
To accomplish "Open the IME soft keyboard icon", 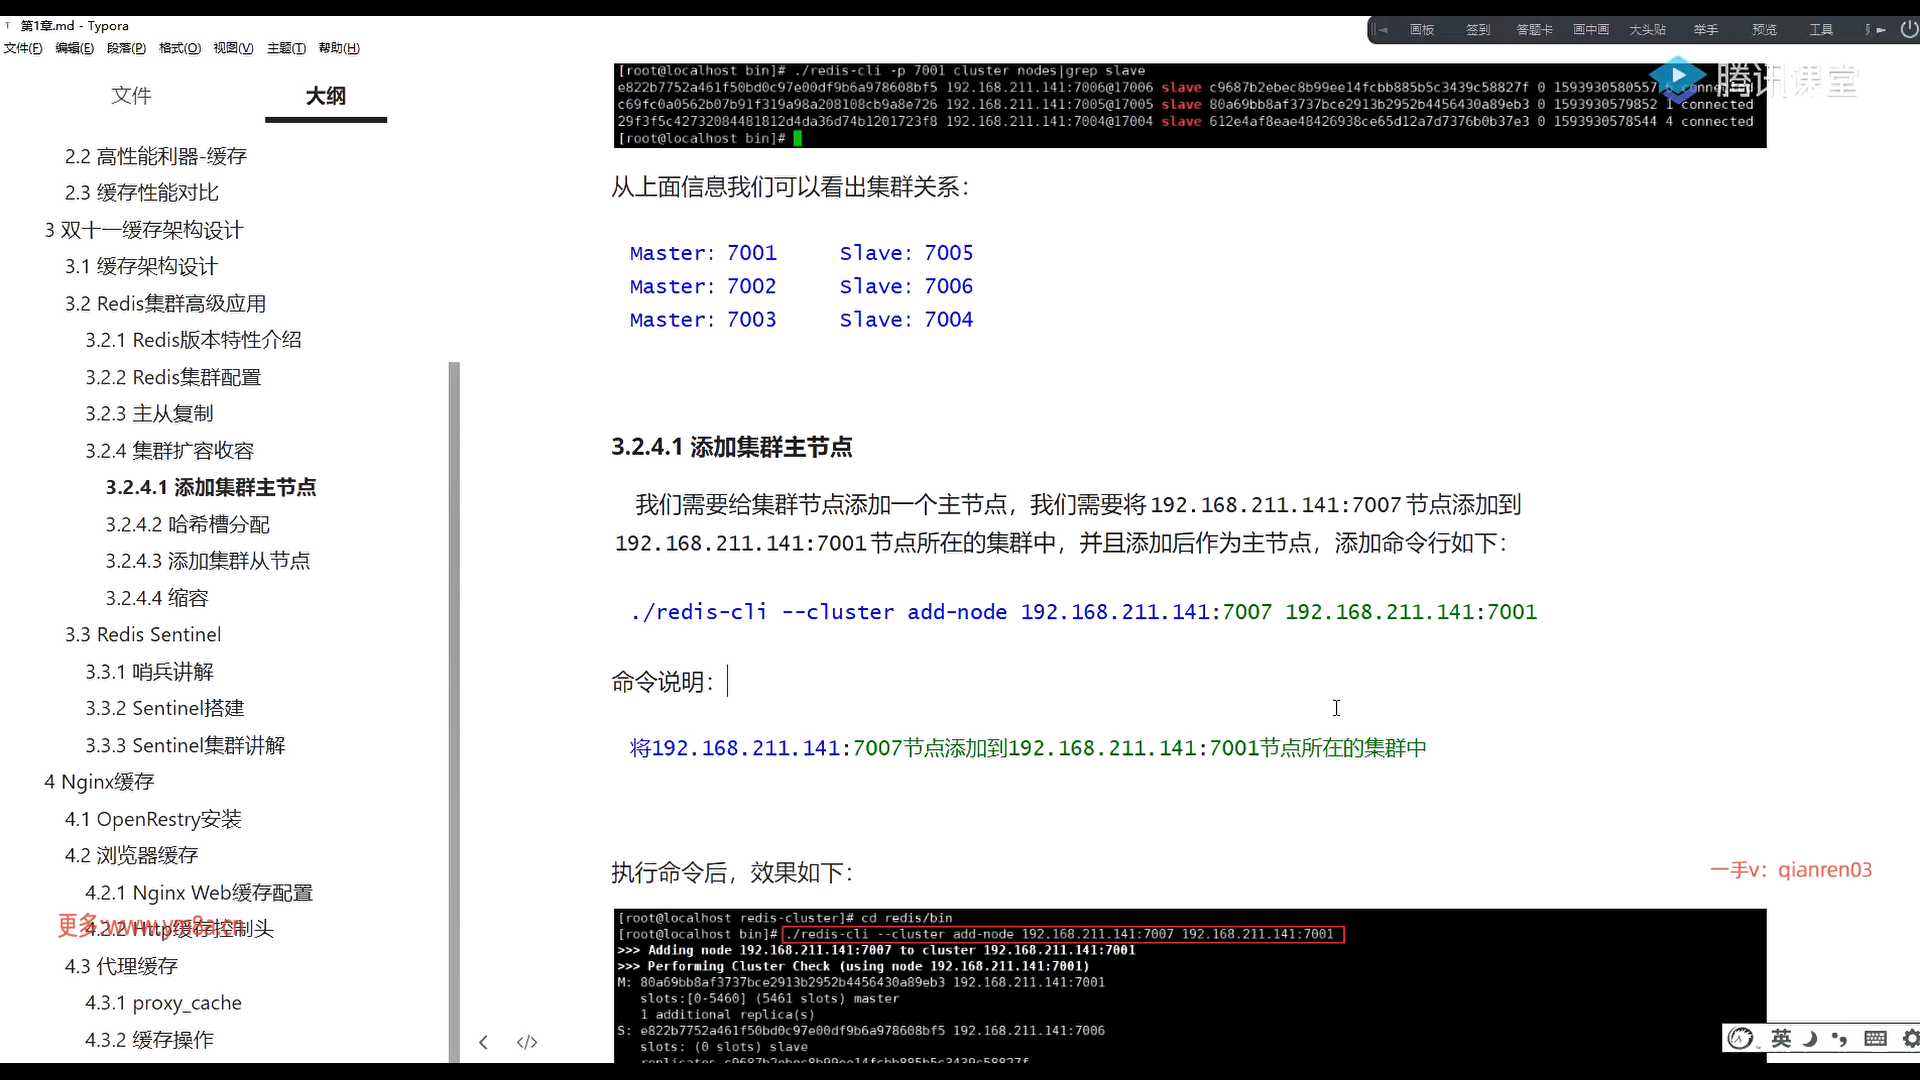I will coord(1875,1038).
